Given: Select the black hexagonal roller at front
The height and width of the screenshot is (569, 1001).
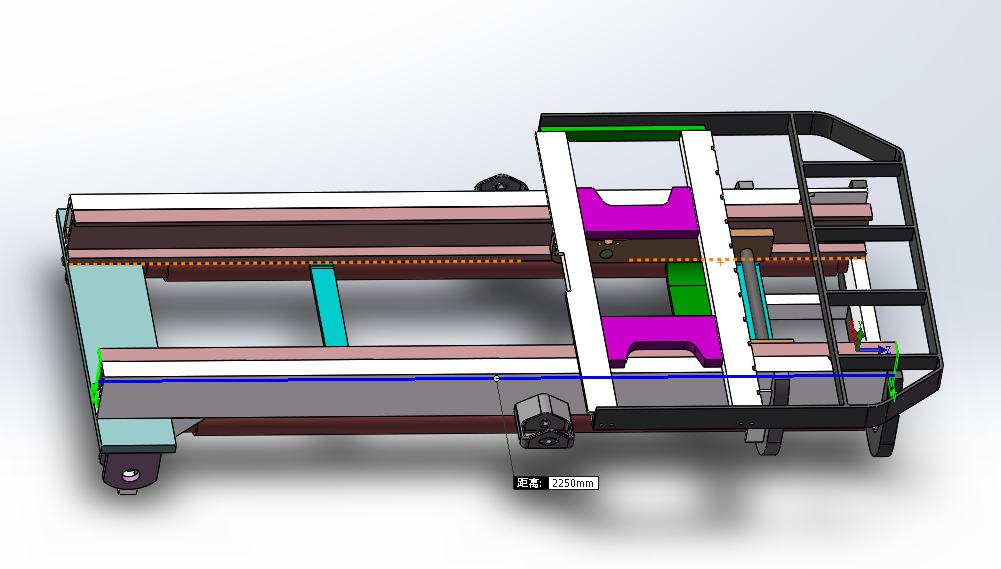Looking at the screenshot, I should [x=544, y=421].
